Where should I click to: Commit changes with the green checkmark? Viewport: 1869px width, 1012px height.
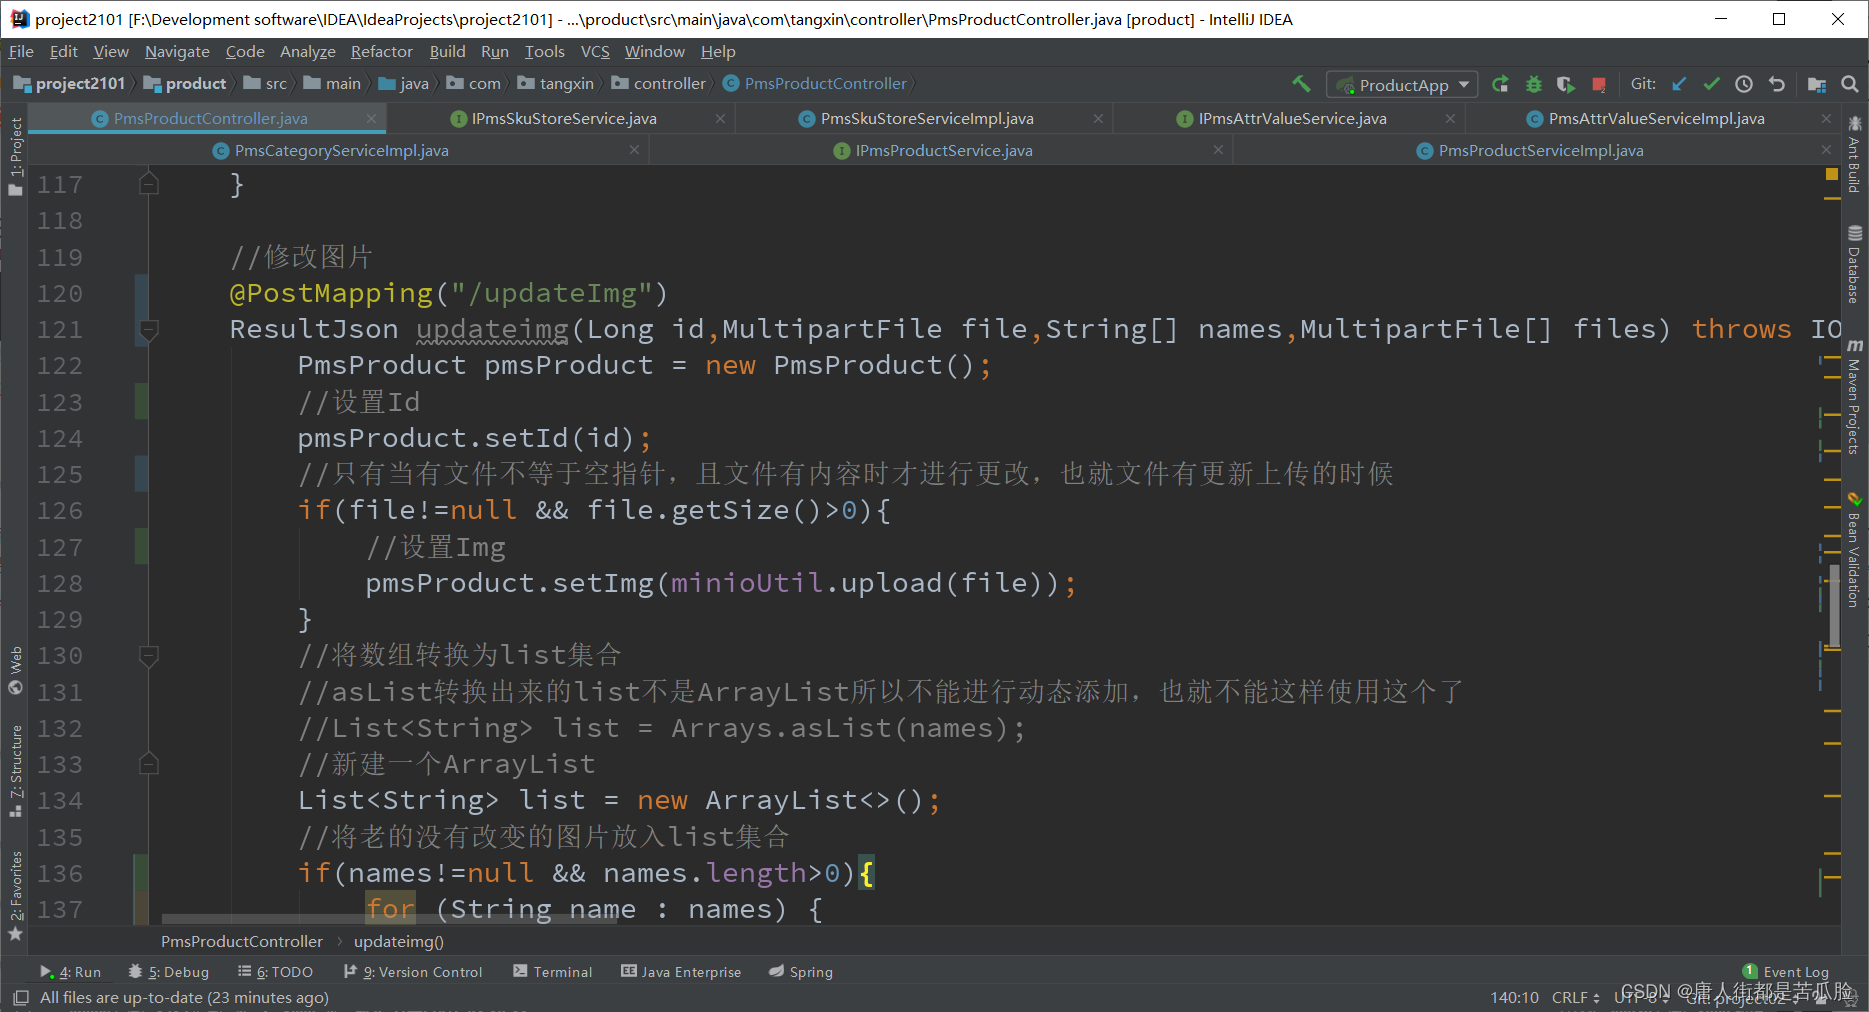[x=1712, y=85]
